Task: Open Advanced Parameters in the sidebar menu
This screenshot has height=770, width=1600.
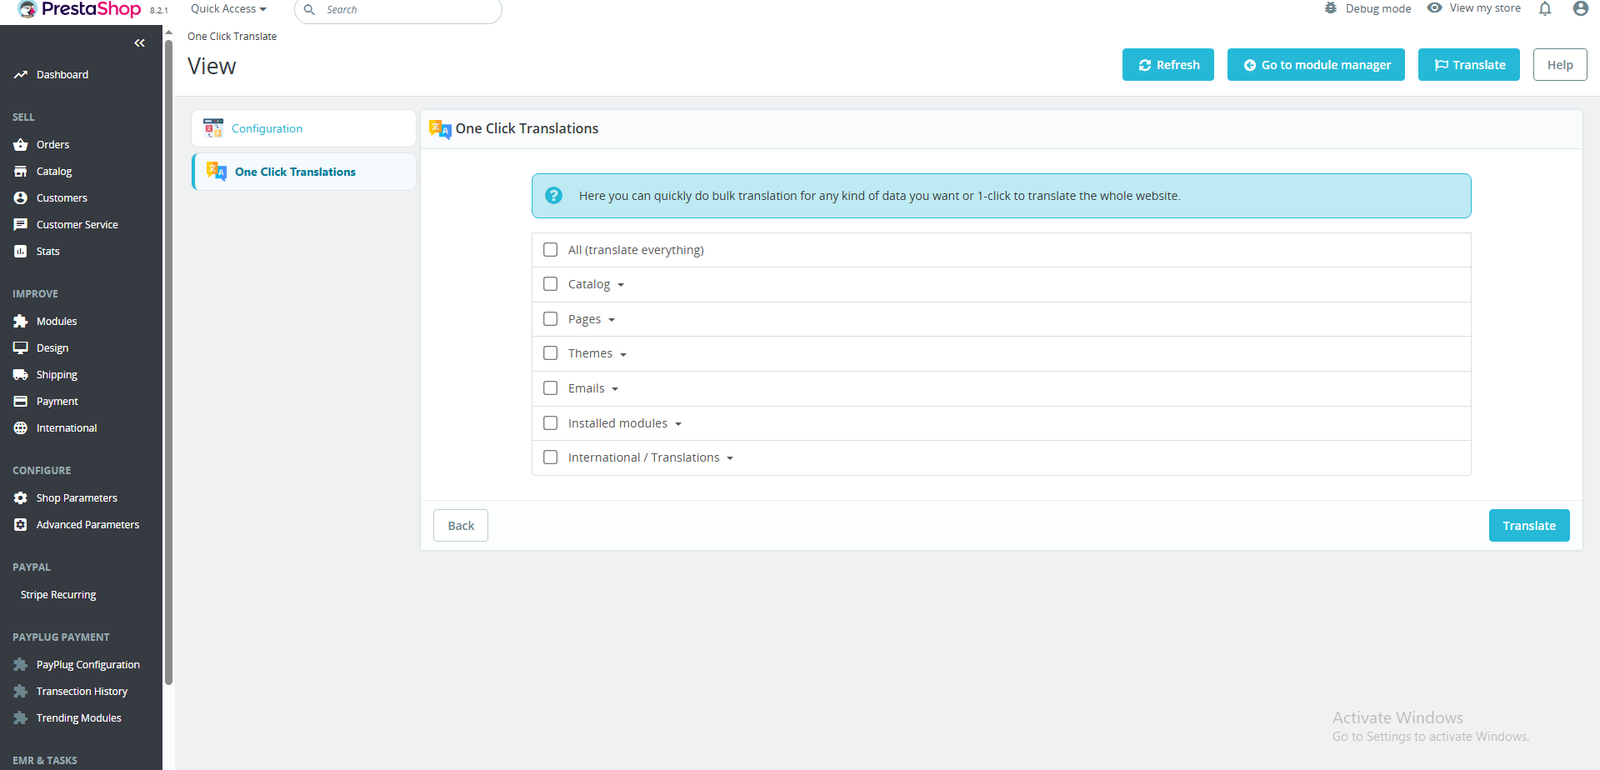Action: [87, 525]
